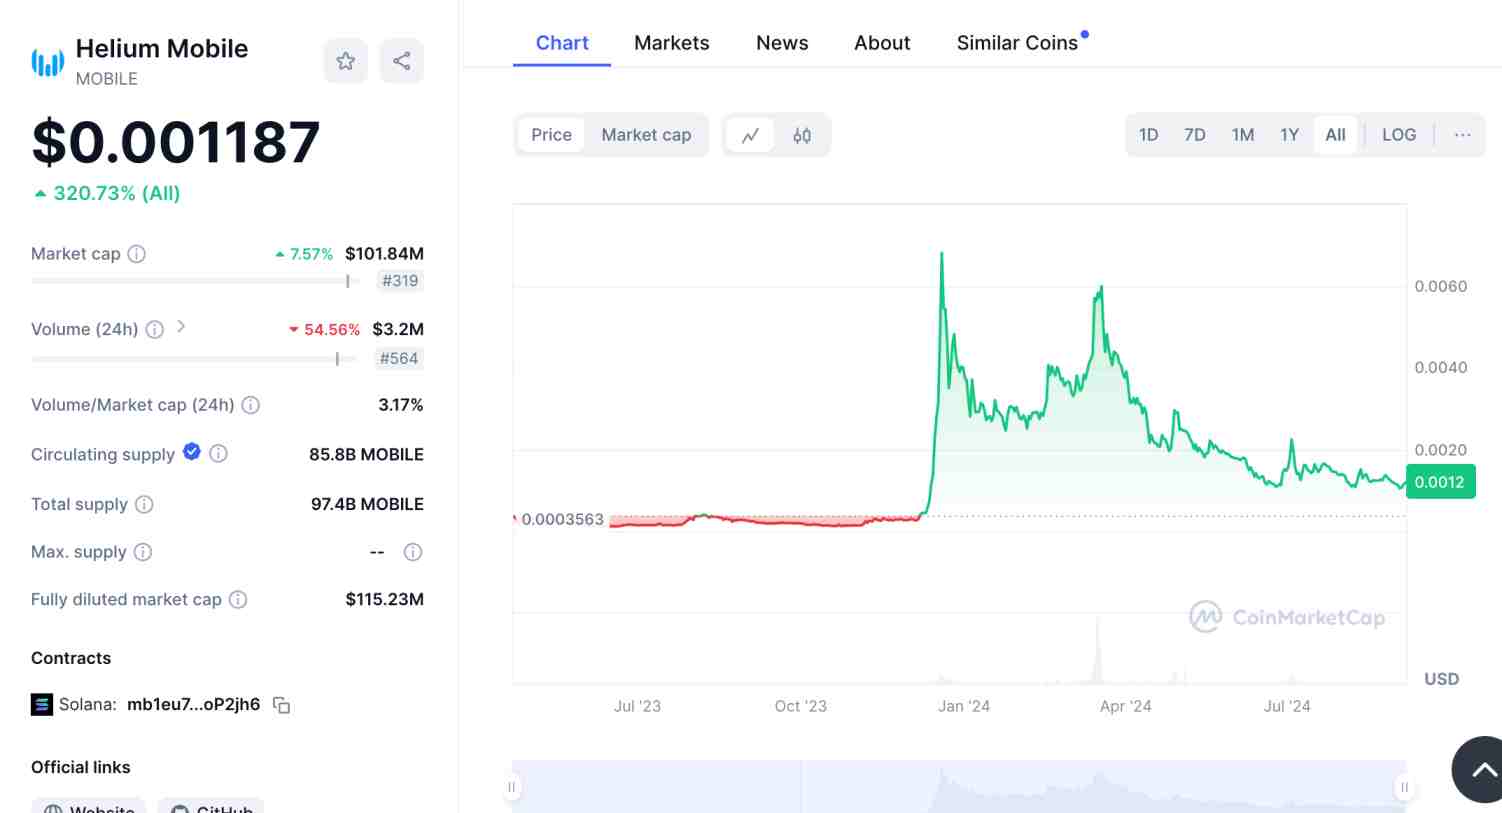1502x813 pixels.
Task: Open the About tab
Action: (882, 43)
